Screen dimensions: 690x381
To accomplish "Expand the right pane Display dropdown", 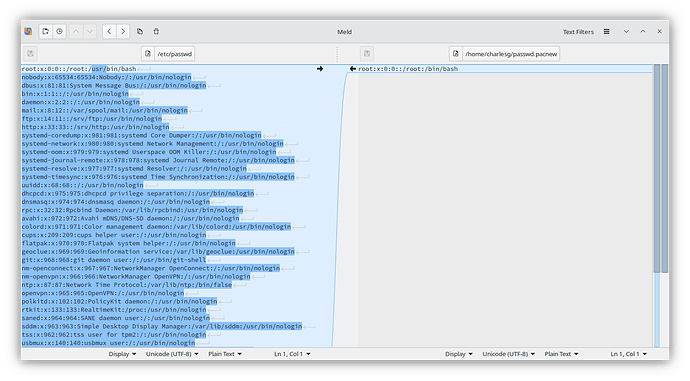I will pyautogui.click(x=459, y=354).
